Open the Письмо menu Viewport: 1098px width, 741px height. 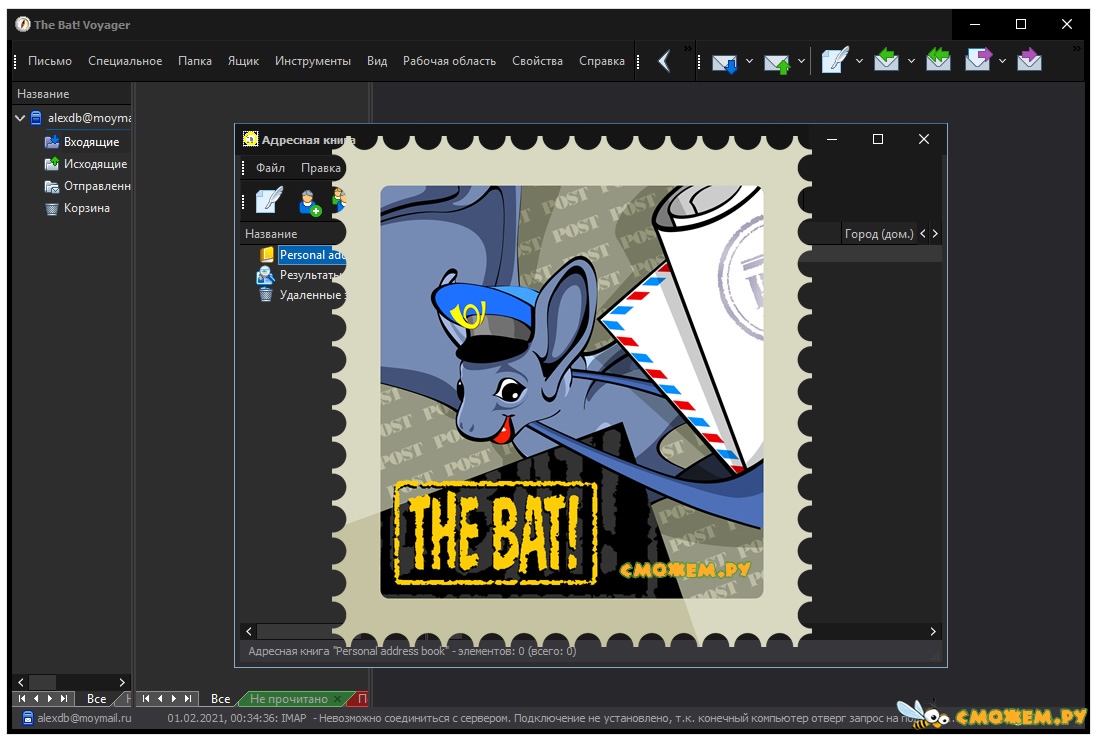[50, 61]
